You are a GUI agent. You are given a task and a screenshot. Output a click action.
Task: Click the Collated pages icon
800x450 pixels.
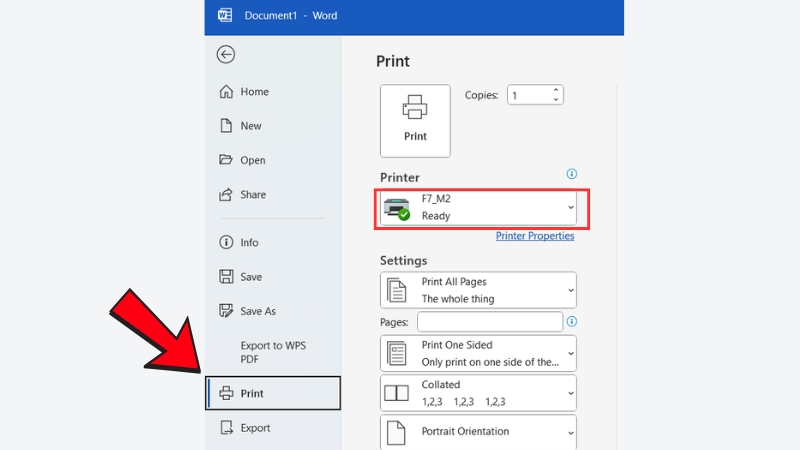pos(396,393)
